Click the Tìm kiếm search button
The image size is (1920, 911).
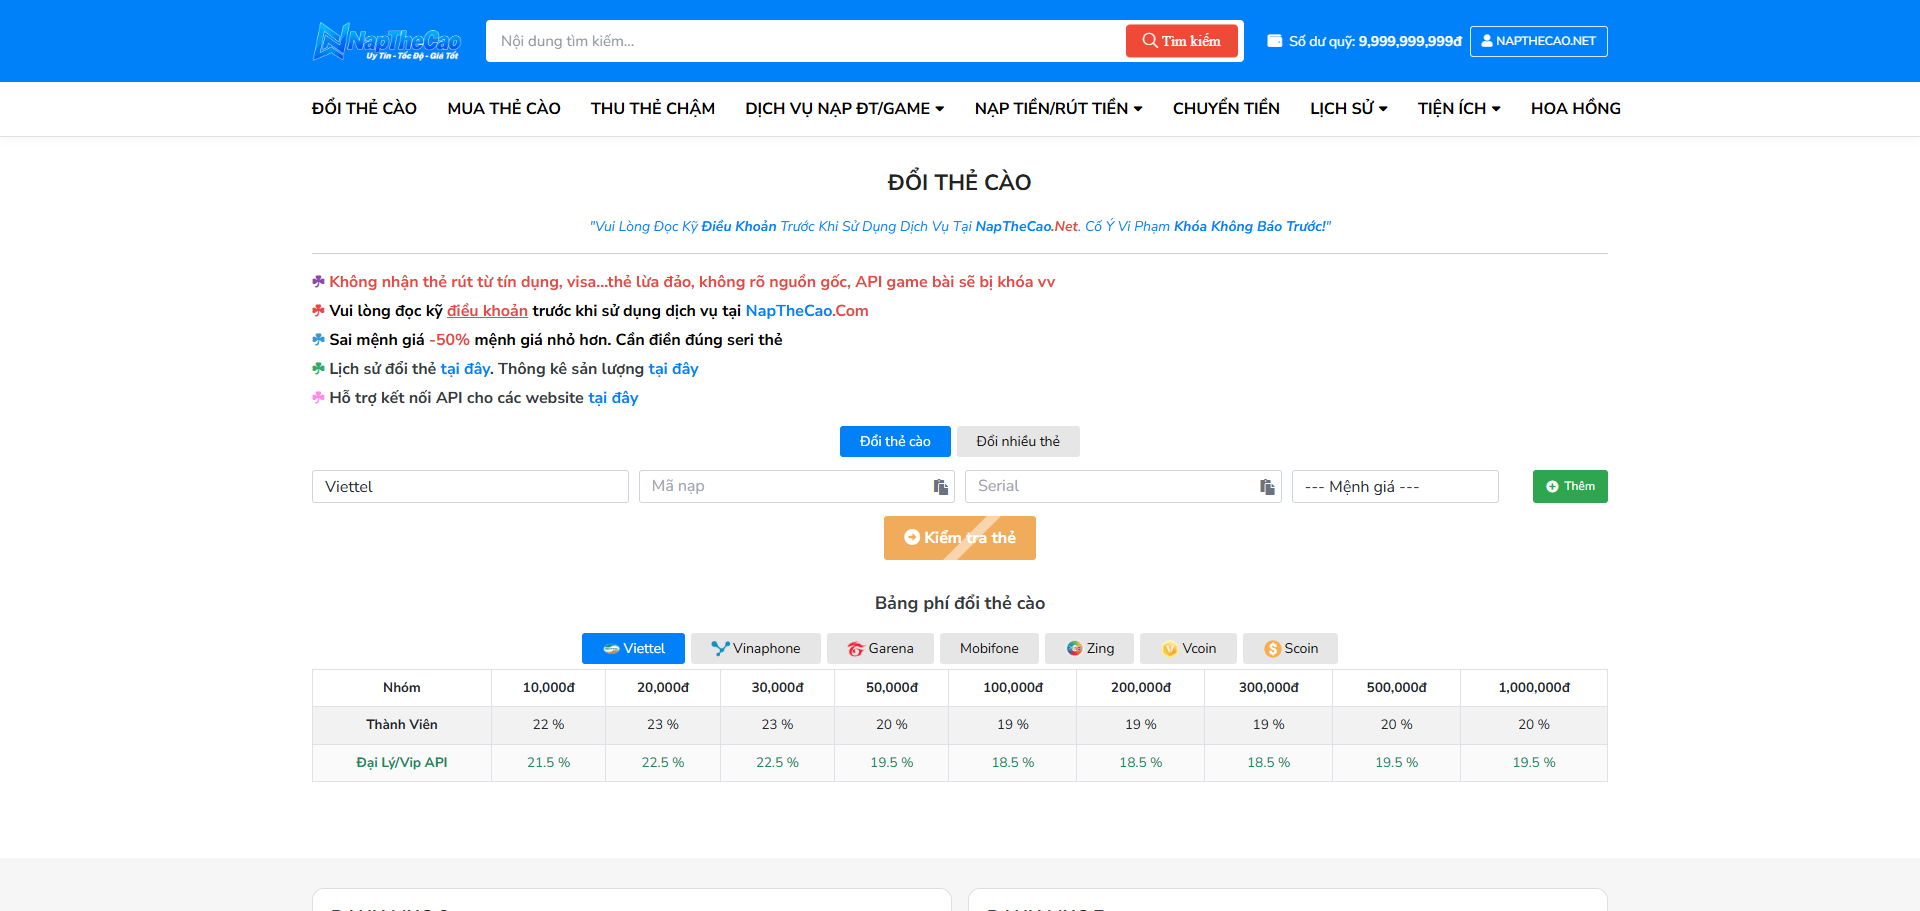[1181, 41]
